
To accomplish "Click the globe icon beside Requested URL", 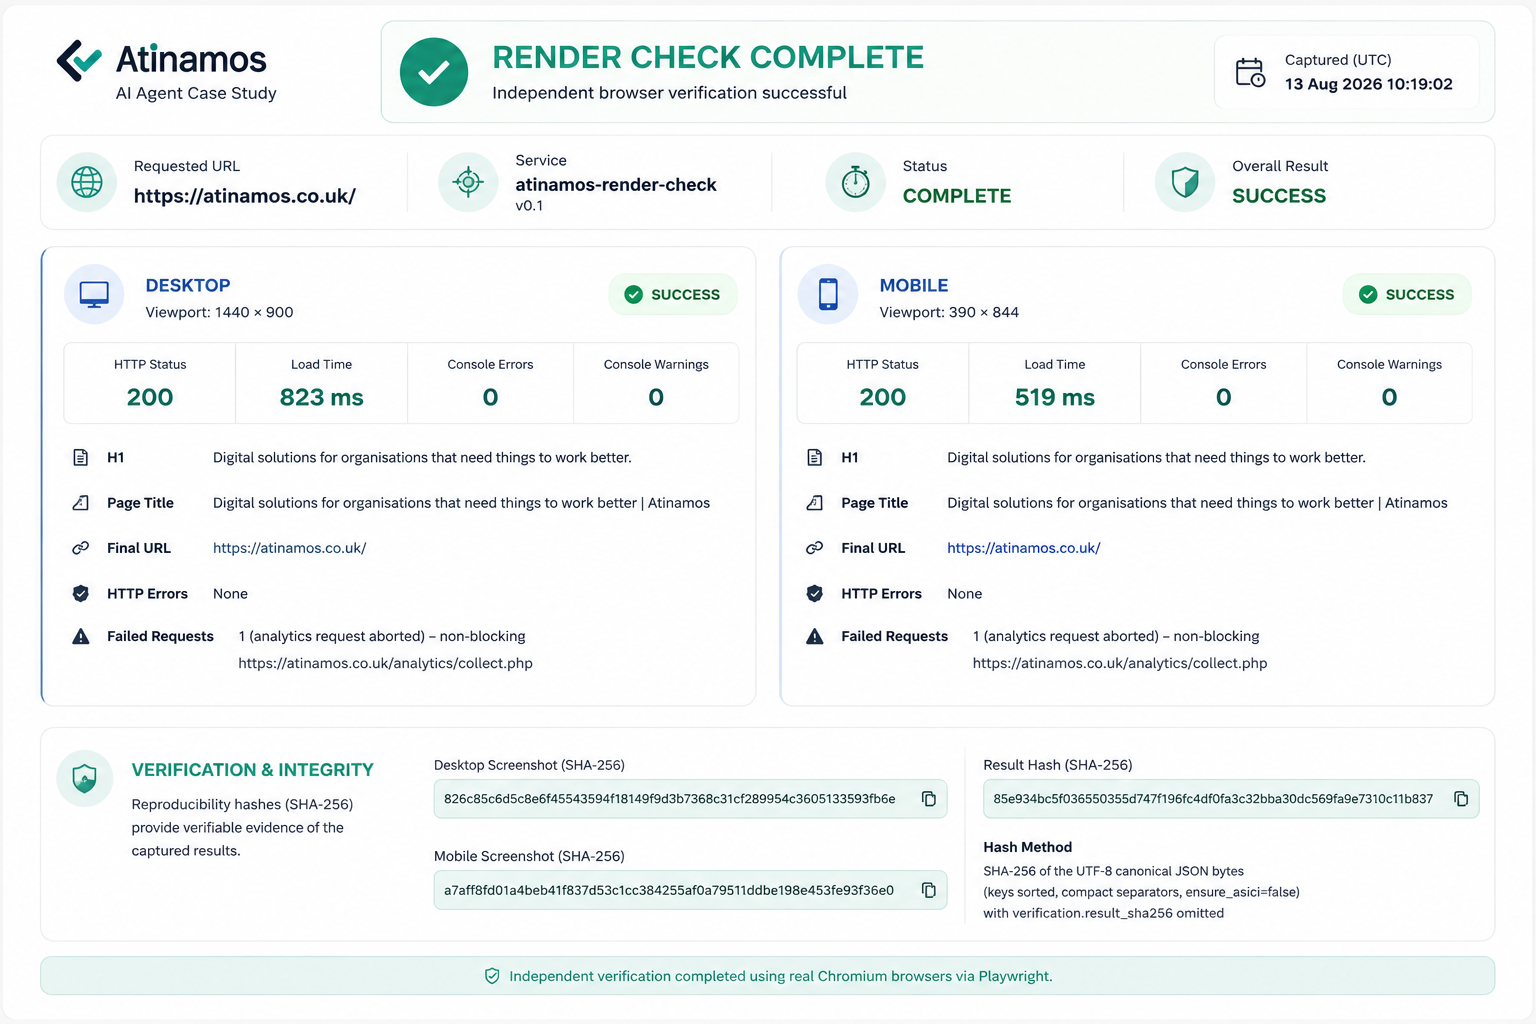I will coord(87,182).
